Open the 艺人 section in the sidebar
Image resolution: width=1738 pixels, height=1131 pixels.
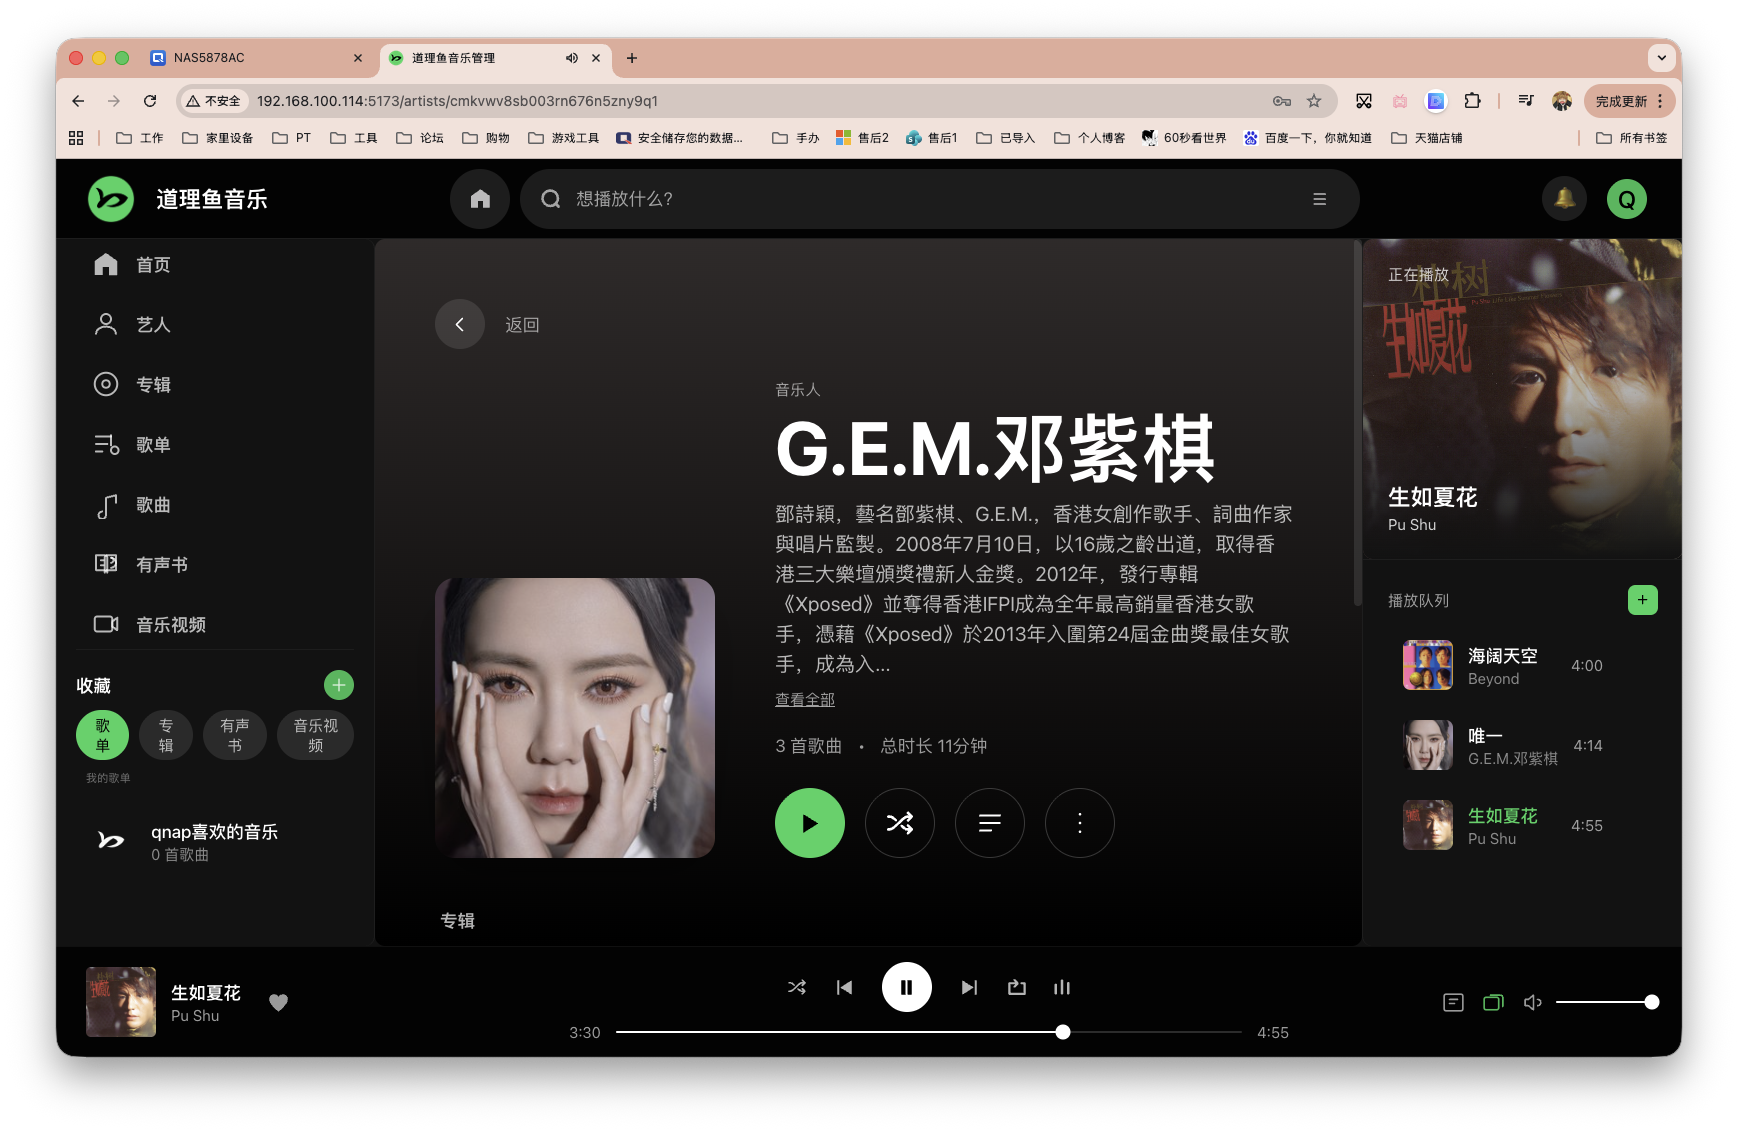[x=154, y=324]
